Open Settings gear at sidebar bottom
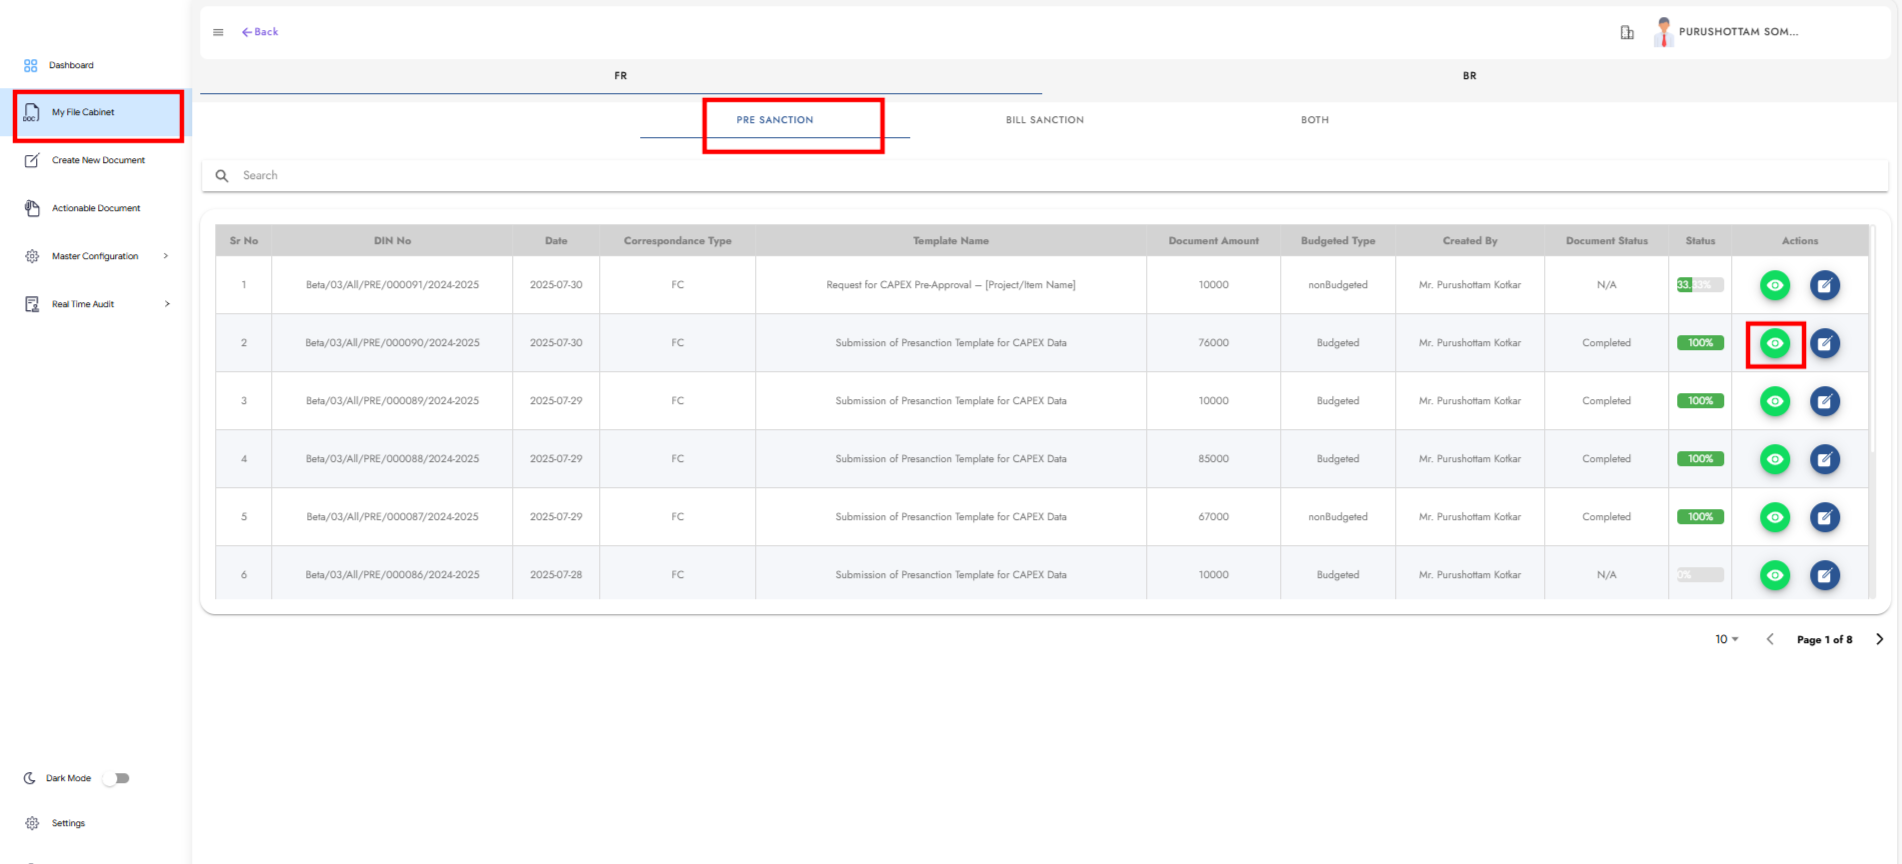 tap(32, 823)
